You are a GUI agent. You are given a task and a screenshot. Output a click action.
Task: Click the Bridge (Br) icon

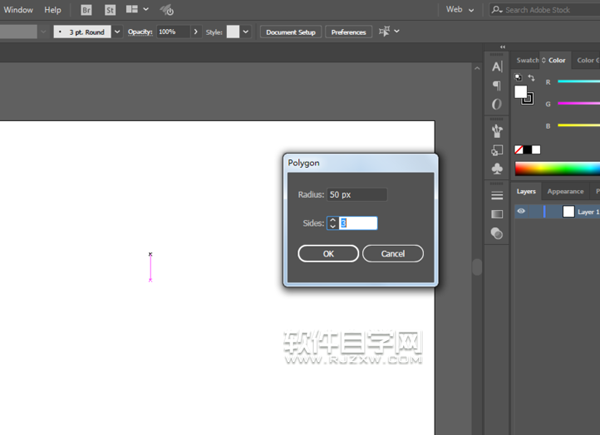click(x=87, y=9)
